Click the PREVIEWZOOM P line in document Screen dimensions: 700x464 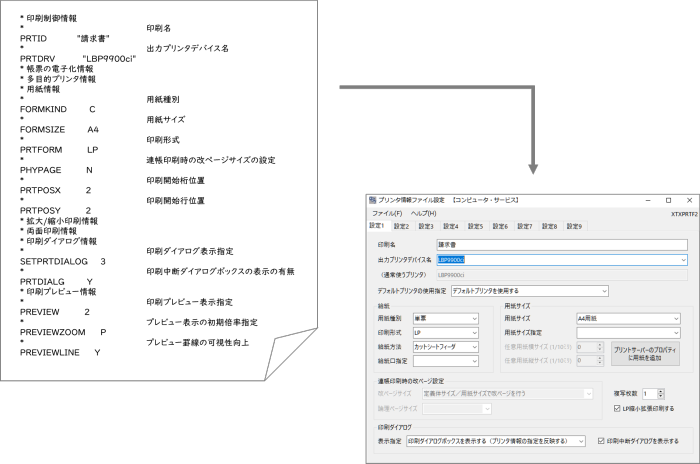(x=63, y=332)
